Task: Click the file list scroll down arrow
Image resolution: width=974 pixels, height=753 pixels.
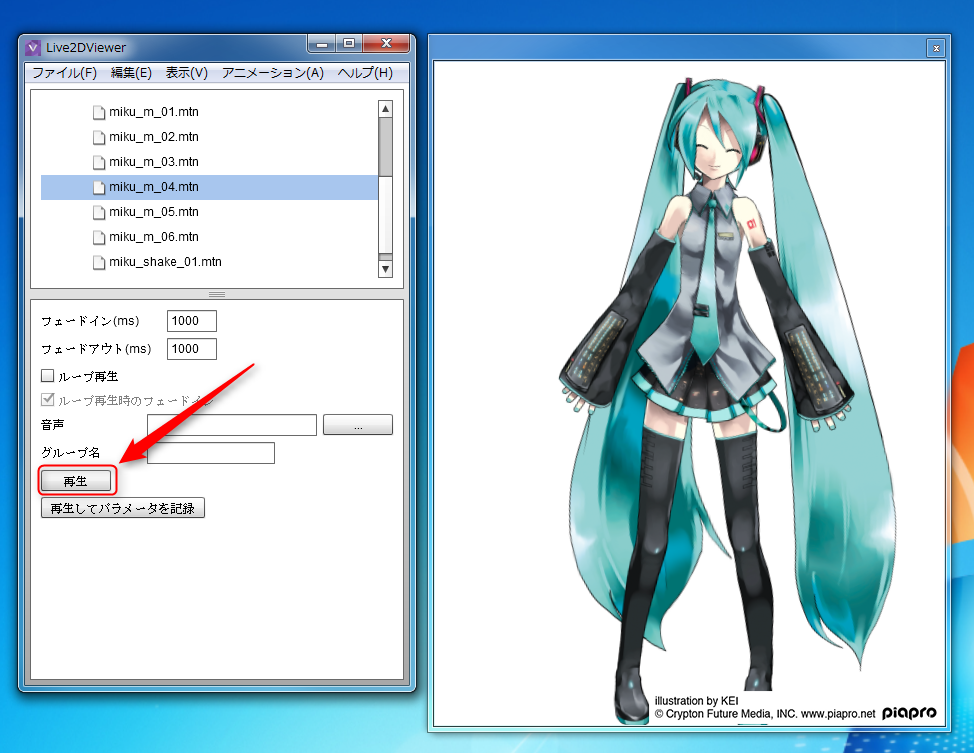Action: [x=386, y=269]
